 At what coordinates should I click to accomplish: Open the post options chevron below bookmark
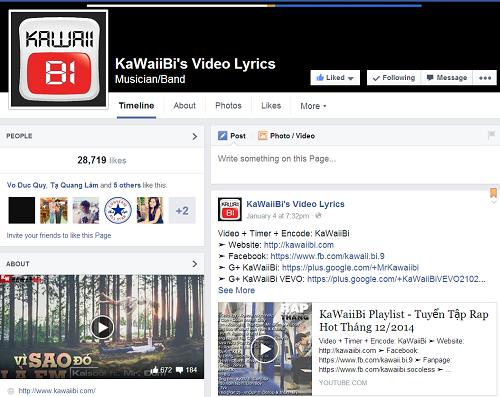494,202
